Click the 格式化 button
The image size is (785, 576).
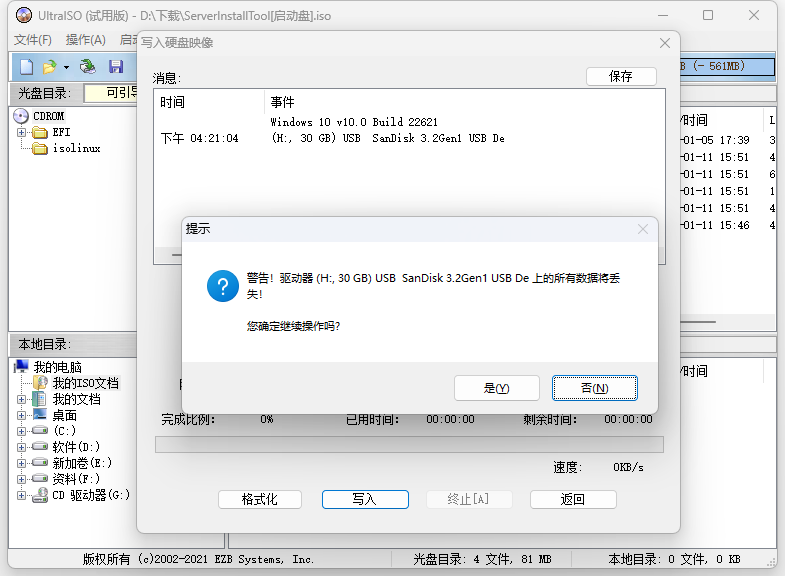260,499
